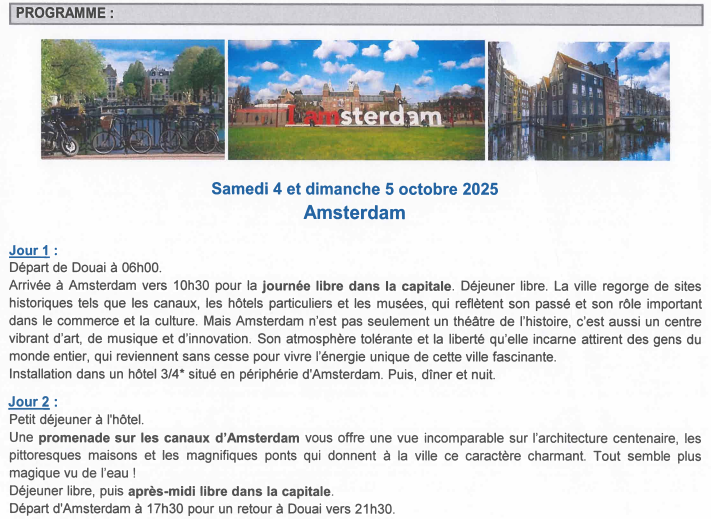Click the line starting vibrant d'art, de musique
Viewport: 711px width, 519px height.
coord(356,340)
